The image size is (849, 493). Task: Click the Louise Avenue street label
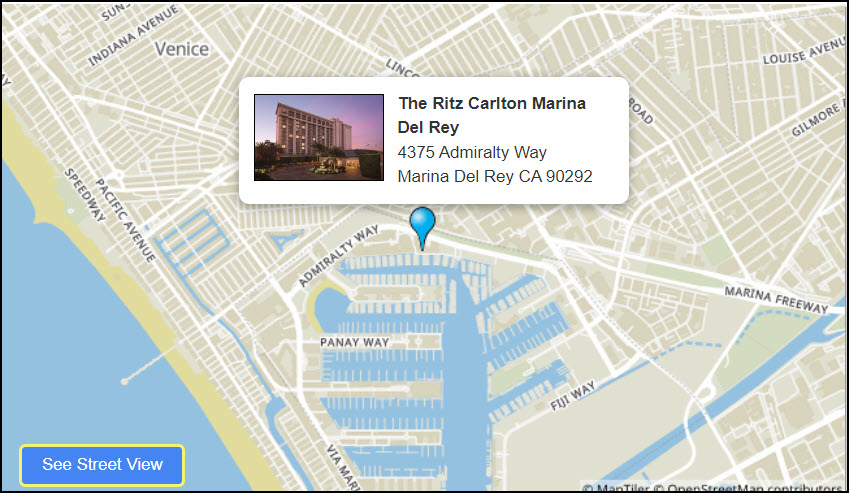[804, 50]
